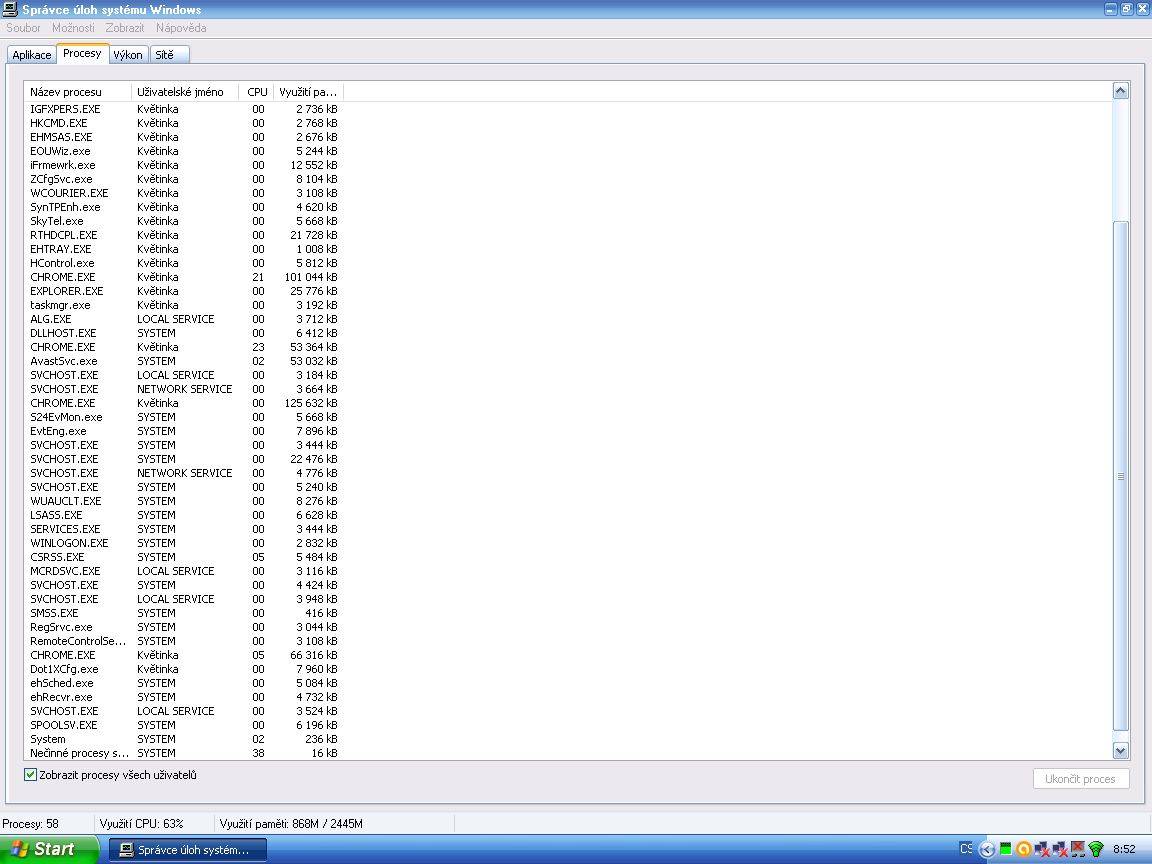This screenshot has height=864, width=1152.
Task: Click the process list vertical scrollbar thumb
Action: (1120, 475)
